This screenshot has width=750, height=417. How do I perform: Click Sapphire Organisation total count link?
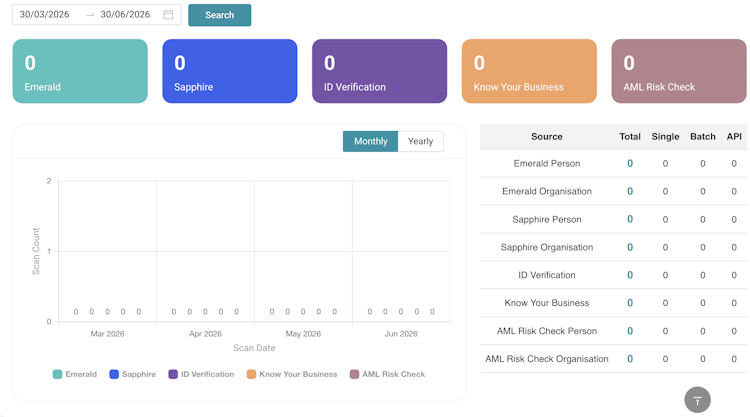(x=630, y=247)
